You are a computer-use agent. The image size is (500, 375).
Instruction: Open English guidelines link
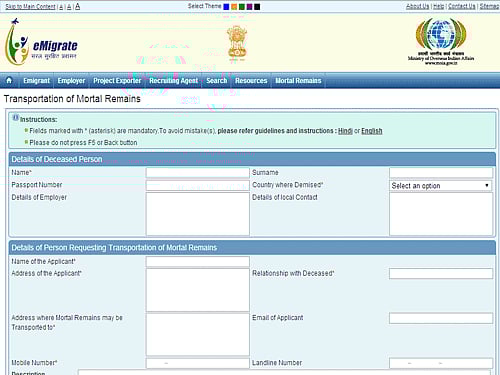(372, 131)
